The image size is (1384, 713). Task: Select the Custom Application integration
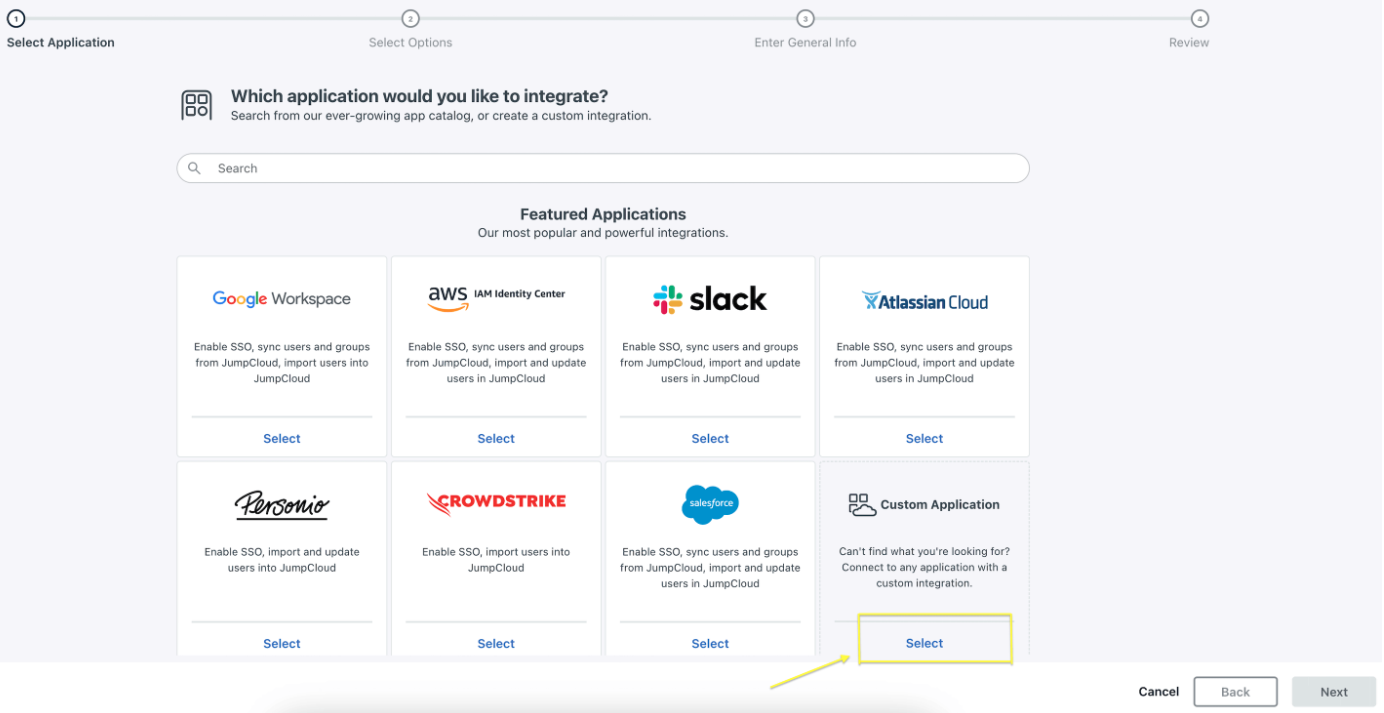924,643
